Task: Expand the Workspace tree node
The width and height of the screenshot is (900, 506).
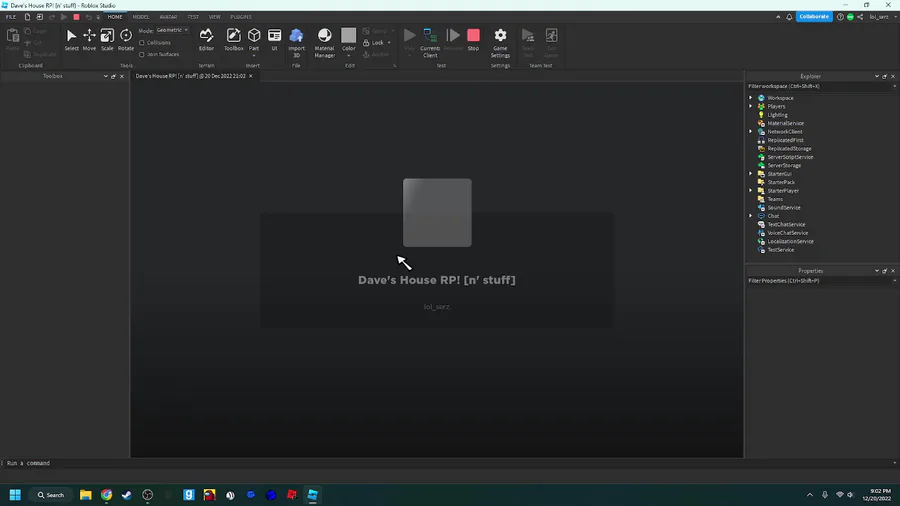Action: click(x=751, y=98)
